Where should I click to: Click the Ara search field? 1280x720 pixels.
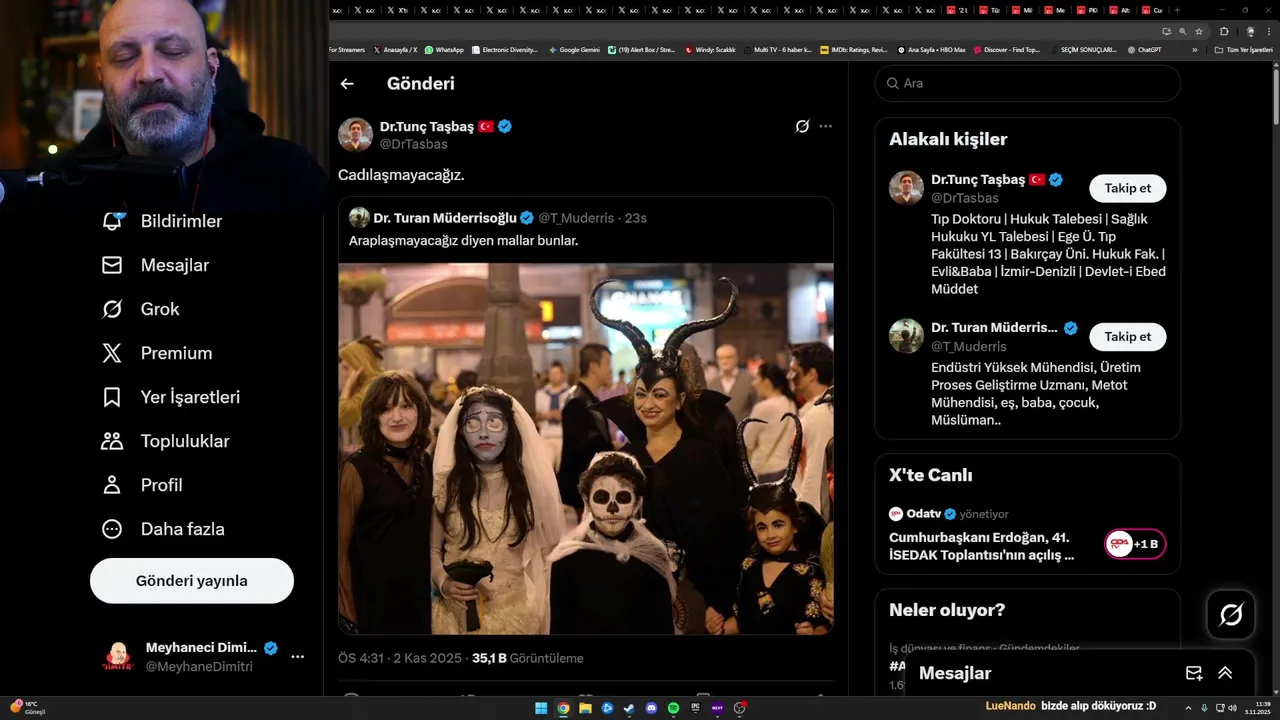pos(1028,83)
